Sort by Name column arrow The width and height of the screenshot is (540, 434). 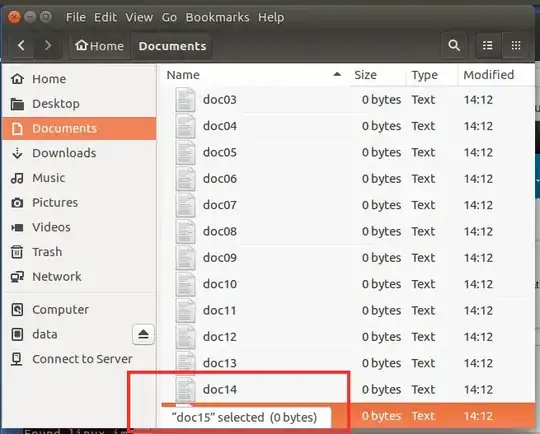click(337, 74)
